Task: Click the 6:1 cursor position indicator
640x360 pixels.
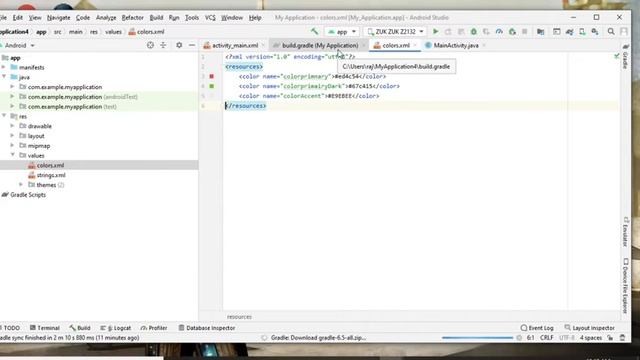Action: click(x=530, y=338)
